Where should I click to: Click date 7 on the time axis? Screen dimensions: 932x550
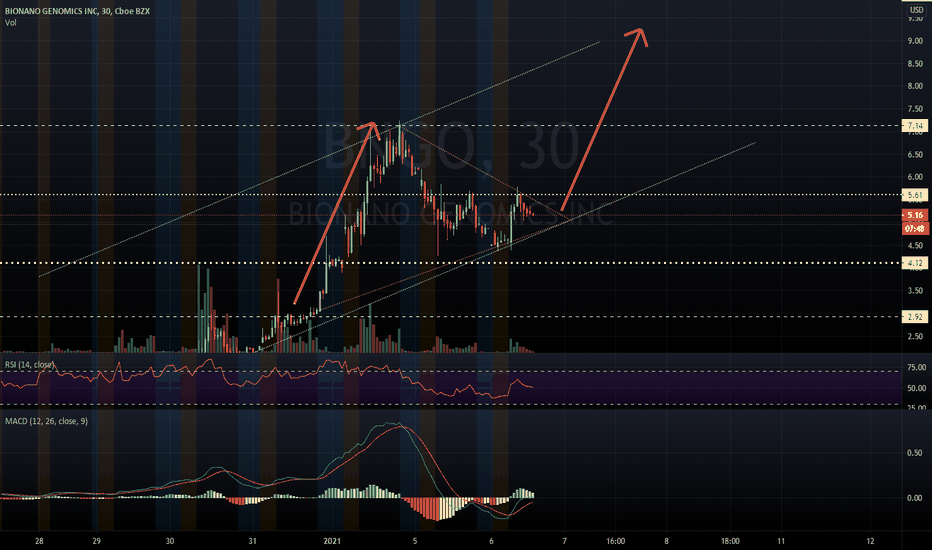pos(565,541)
